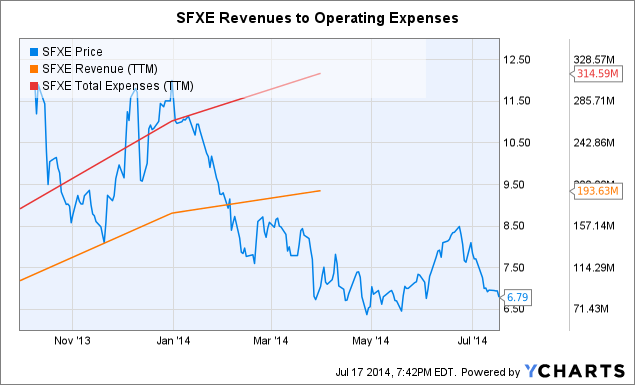The width and height of the screenshot is (635, 385).
Task: Click the YCHARTS logo
Action: 575,371
